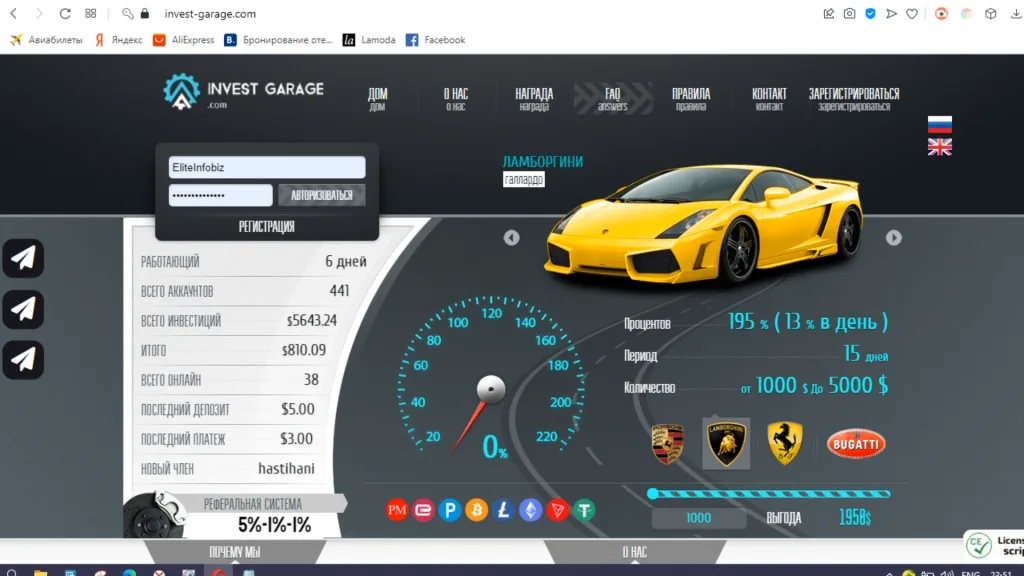Switch site language to English flag
Viewport: 1024px width, 576px height.
[x=938, y=146]
